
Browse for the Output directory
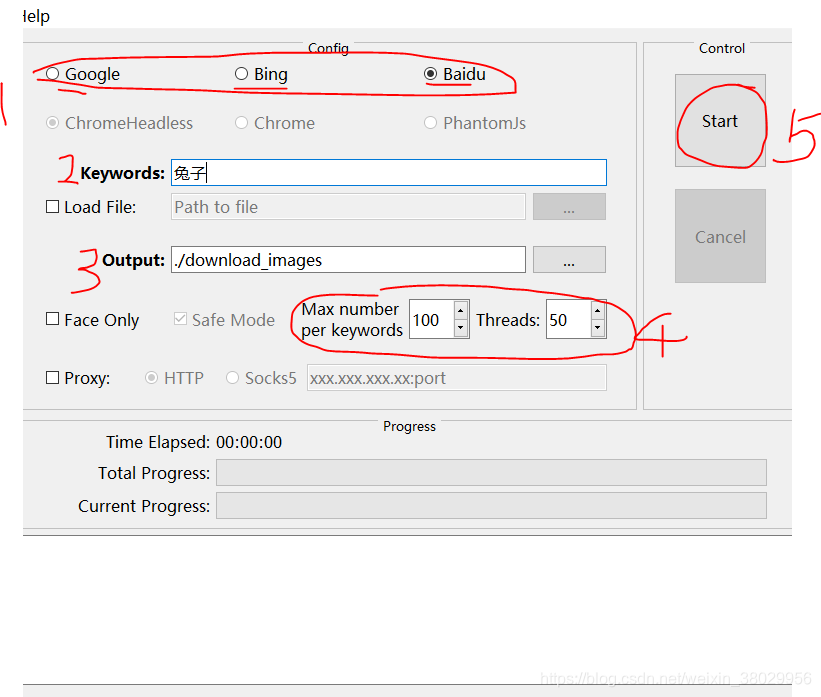[x=569, y=260]
